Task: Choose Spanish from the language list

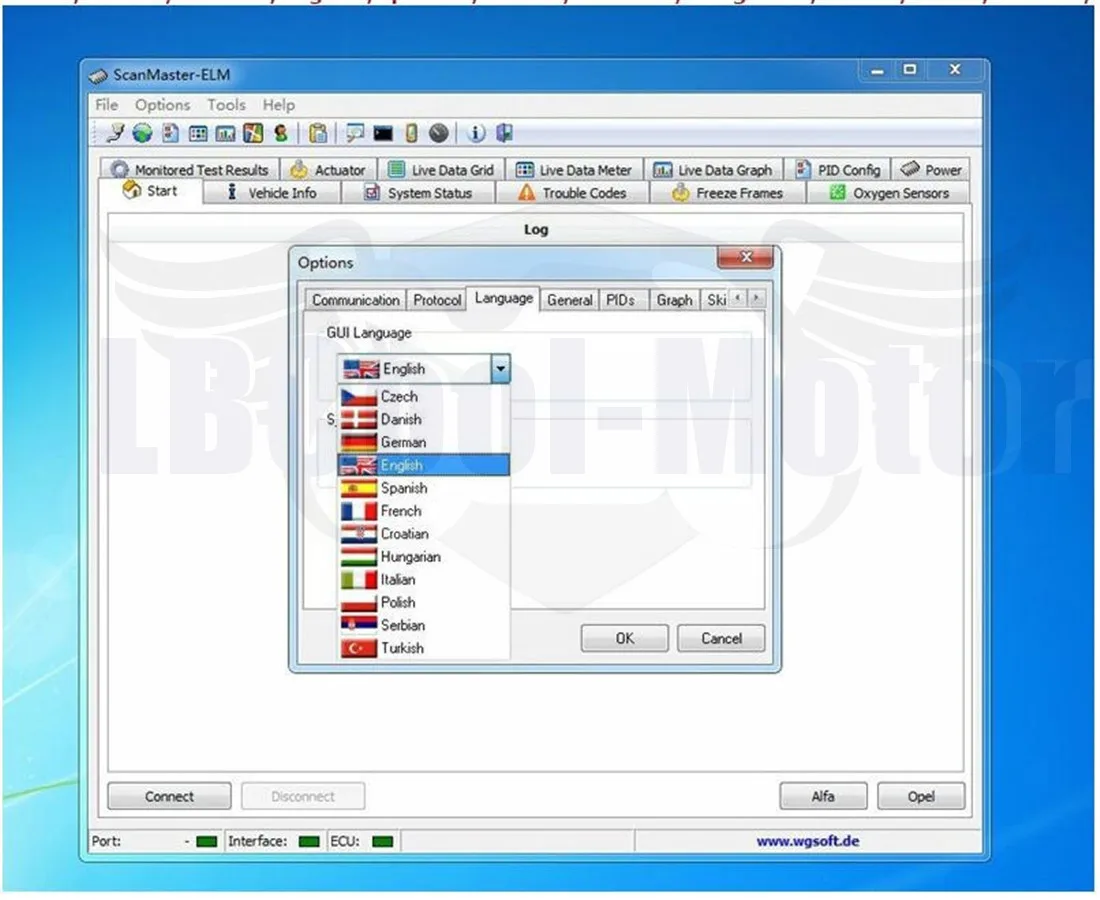Action: 424,488
